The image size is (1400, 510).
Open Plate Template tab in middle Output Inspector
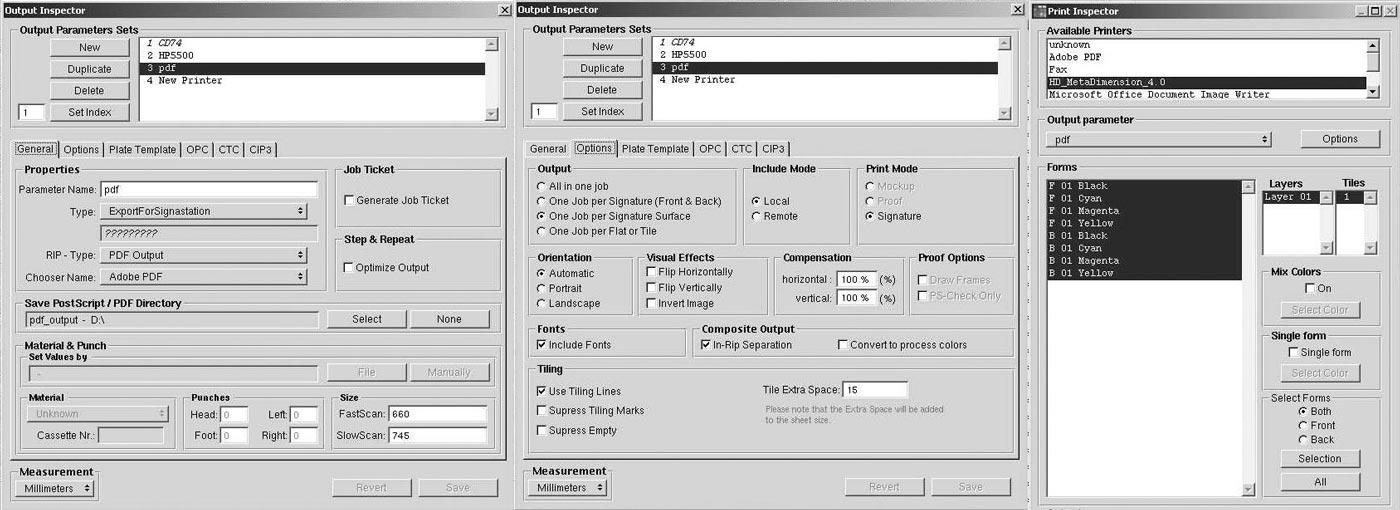pyautogui.click(x=656, y=148)
